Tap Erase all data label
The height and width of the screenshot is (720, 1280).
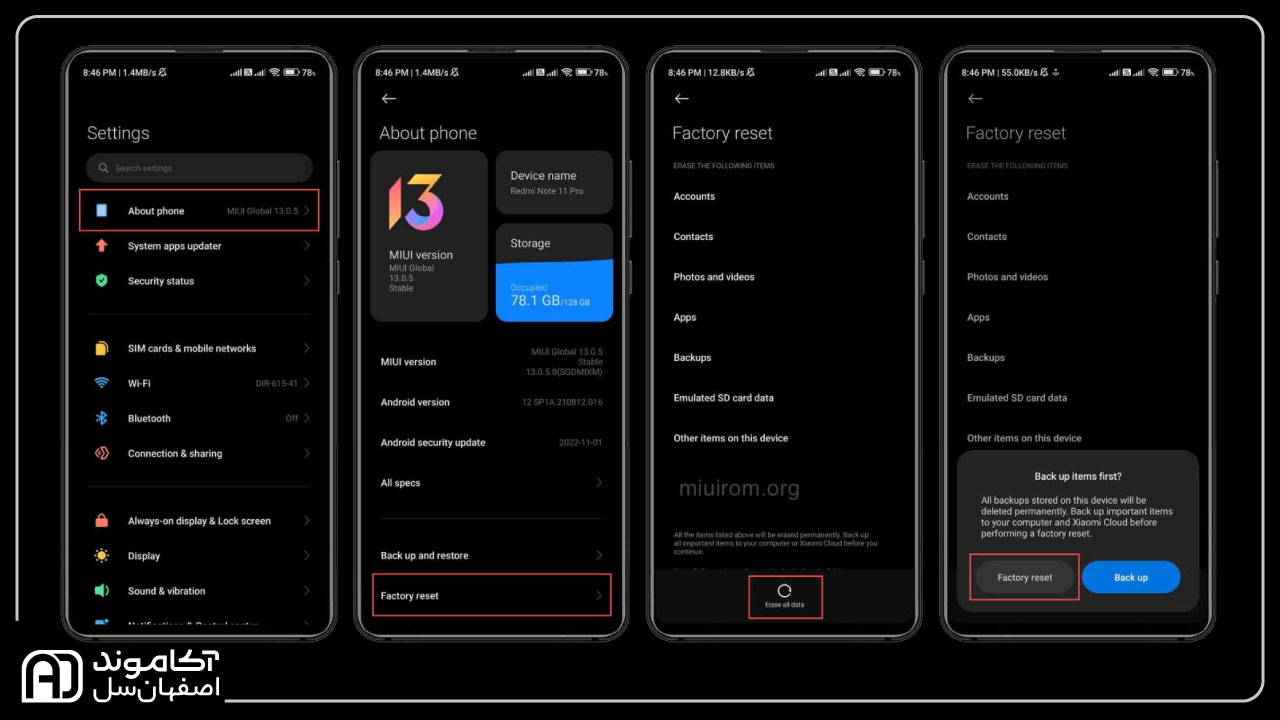tap(785, 605)
